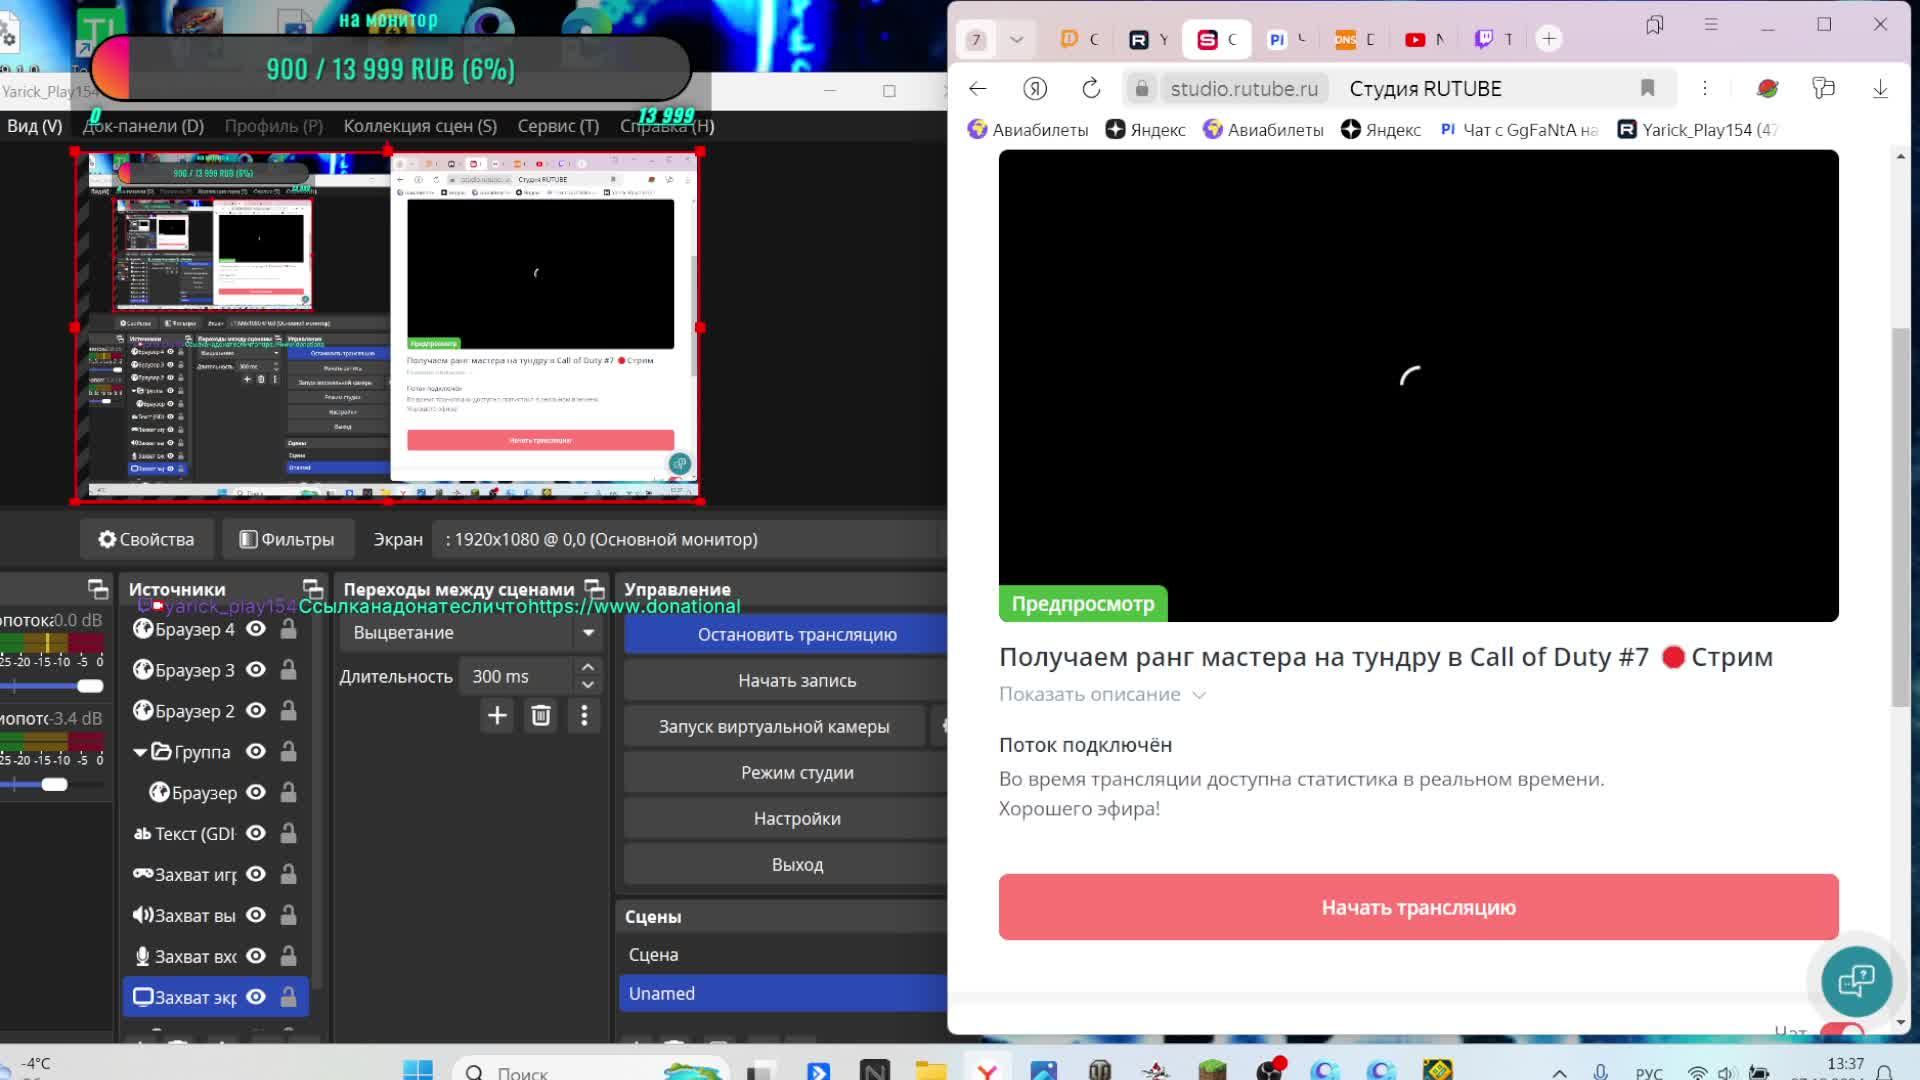Open the browser downloads arrow icon

(1880, 89)
